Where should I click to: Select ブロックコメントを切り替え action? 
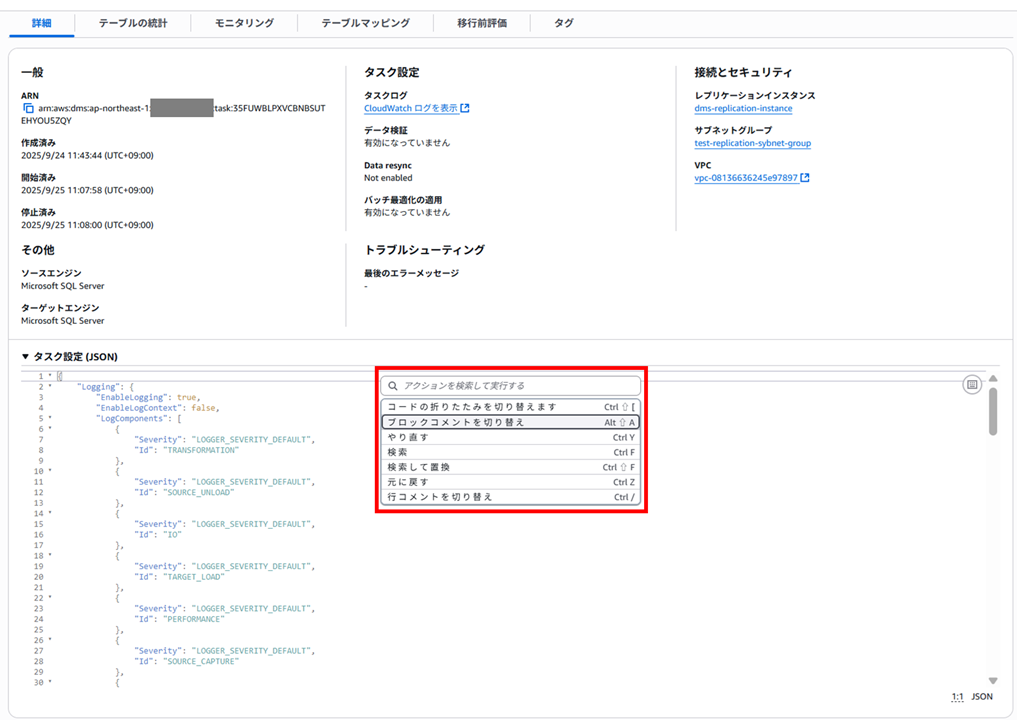pyautogui.click(x=510, y=422)
